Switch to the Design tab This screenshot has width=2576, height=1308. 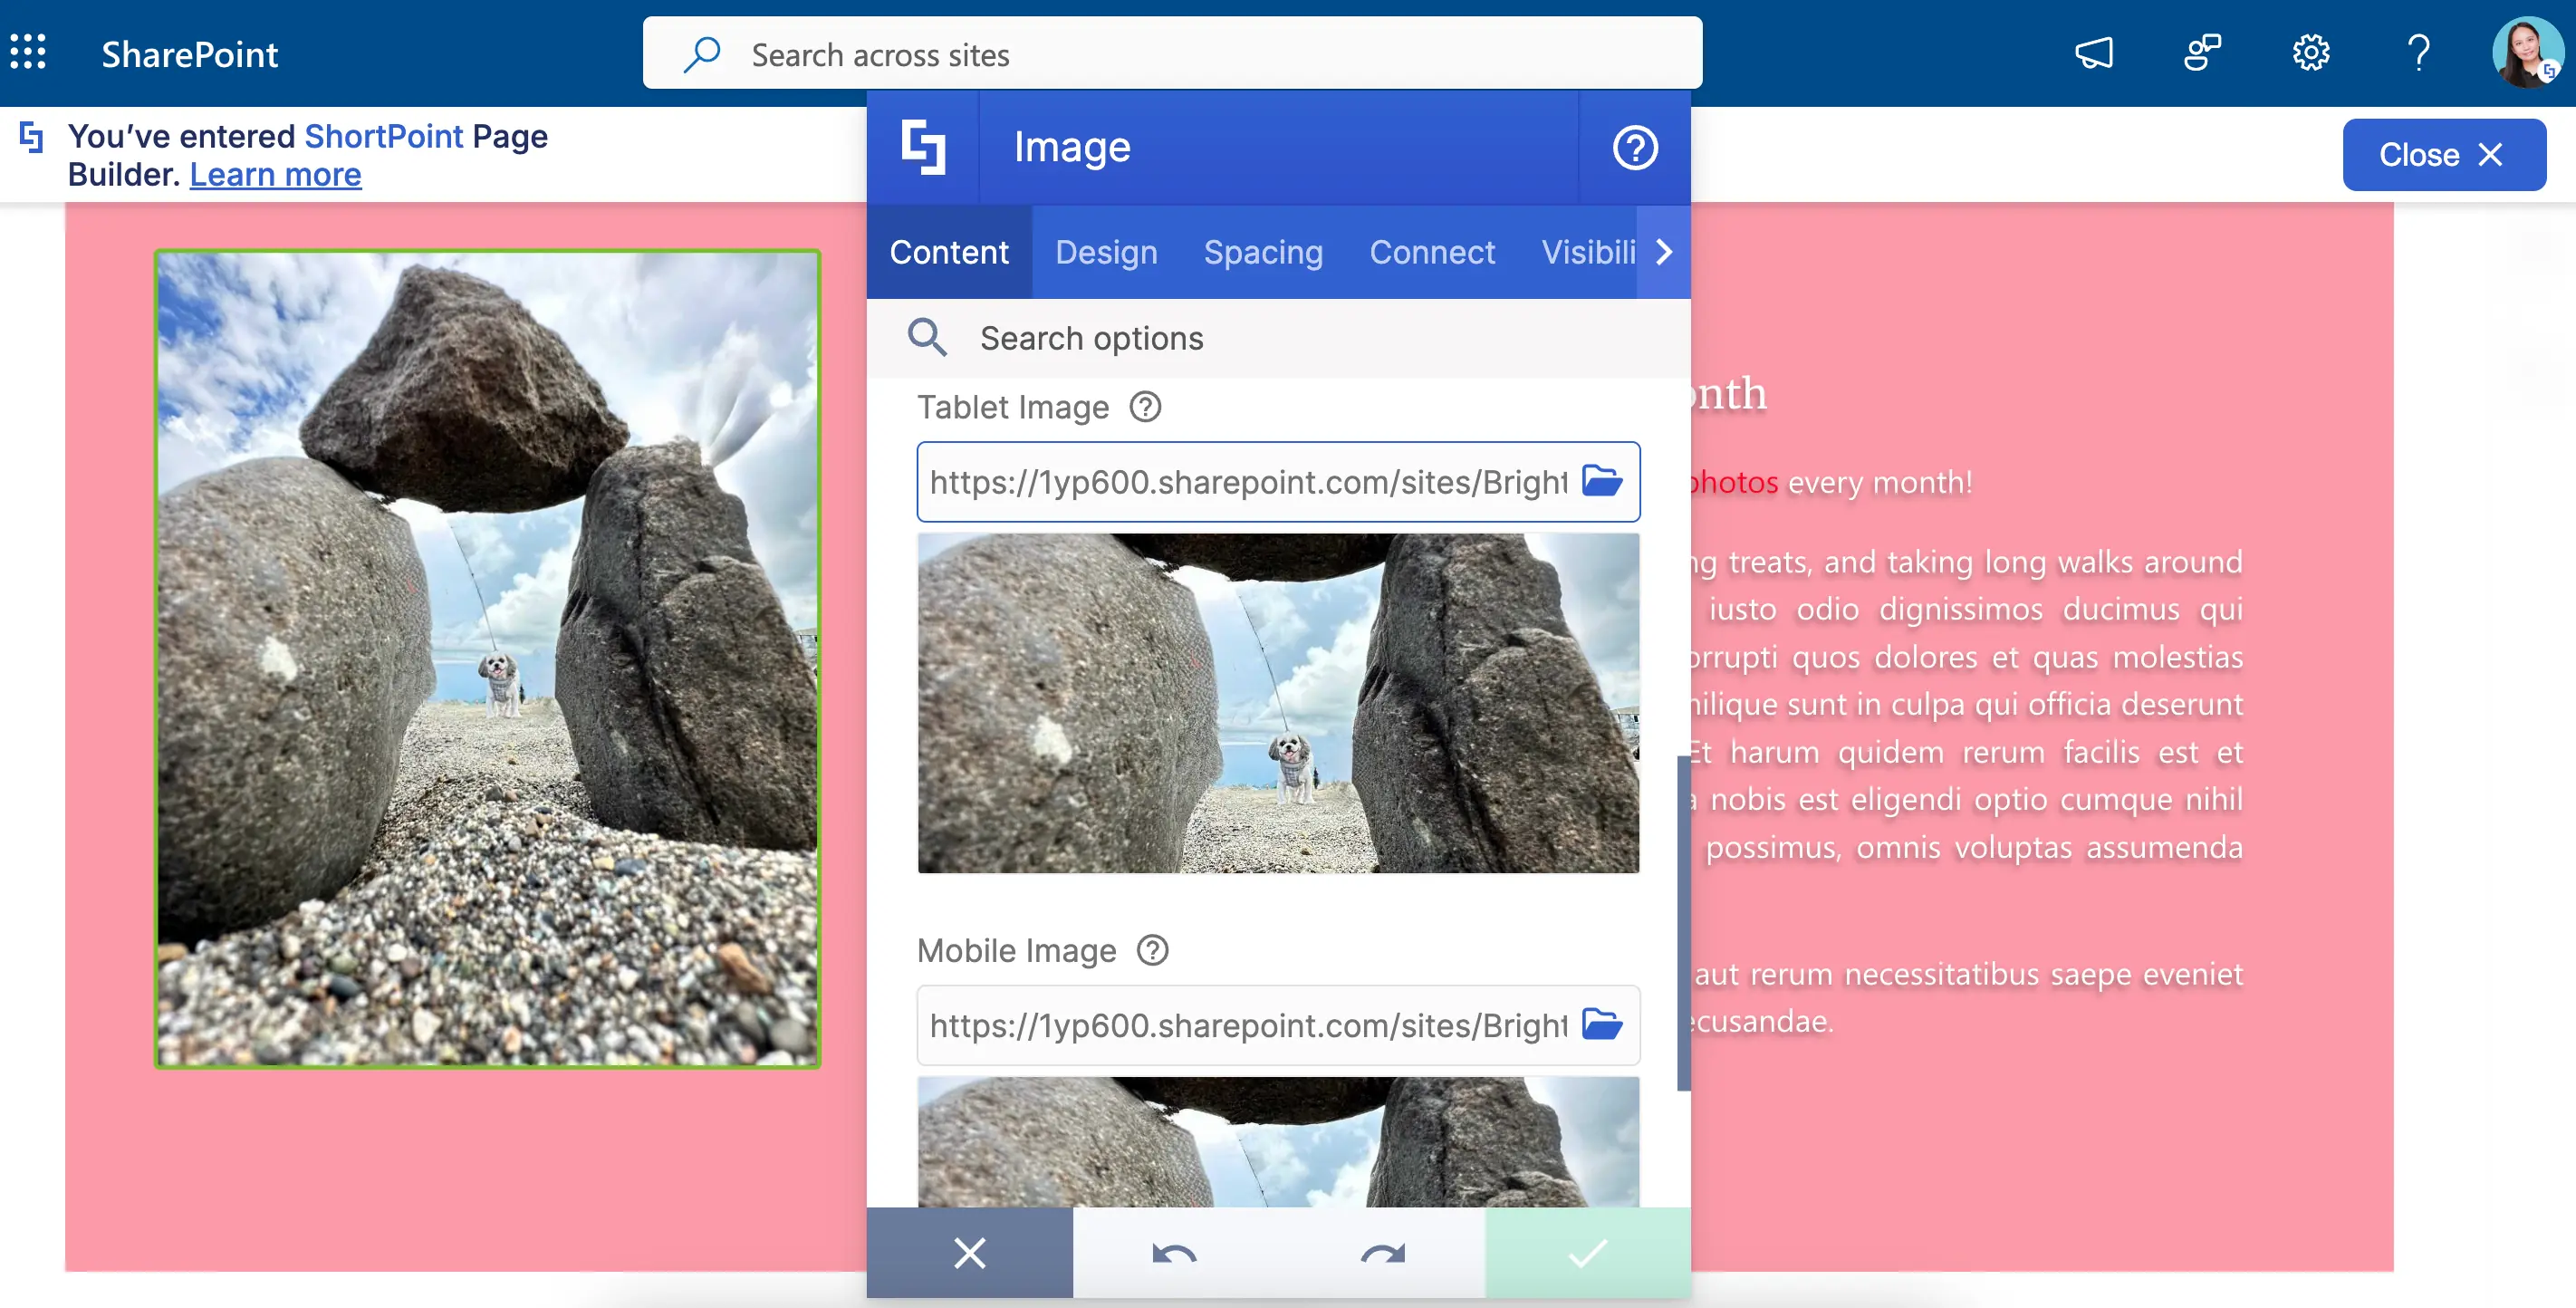click(x=1106, y=252)
